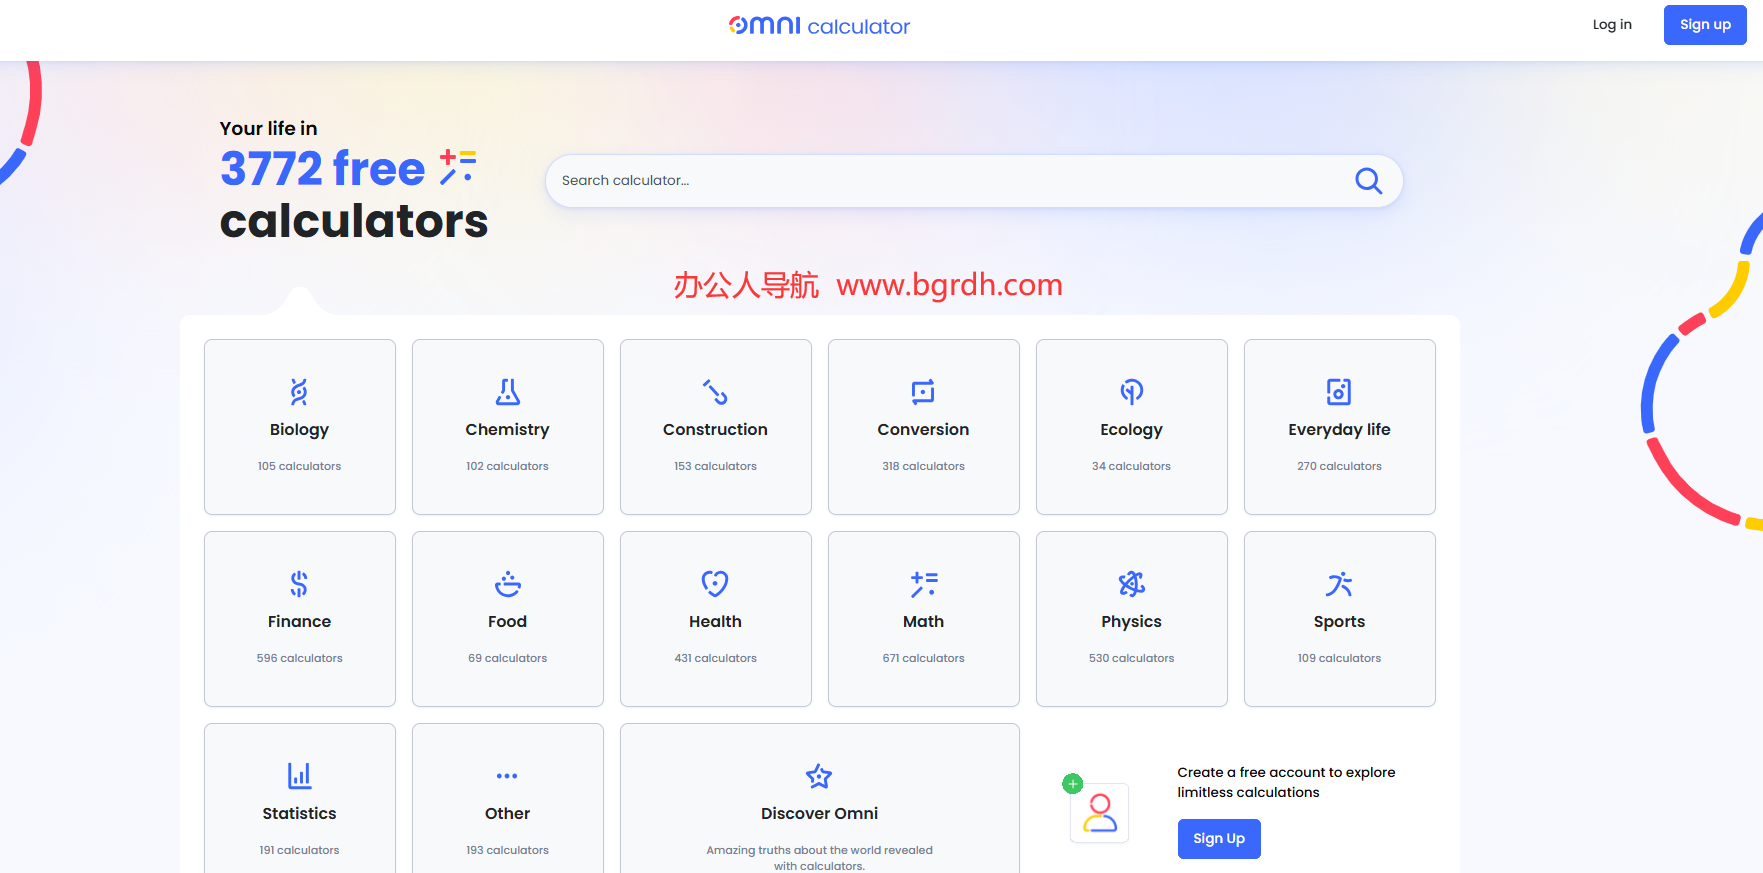Click 'Amazing truths about the world' description
1763x873 pixels.
pos(819,858)
